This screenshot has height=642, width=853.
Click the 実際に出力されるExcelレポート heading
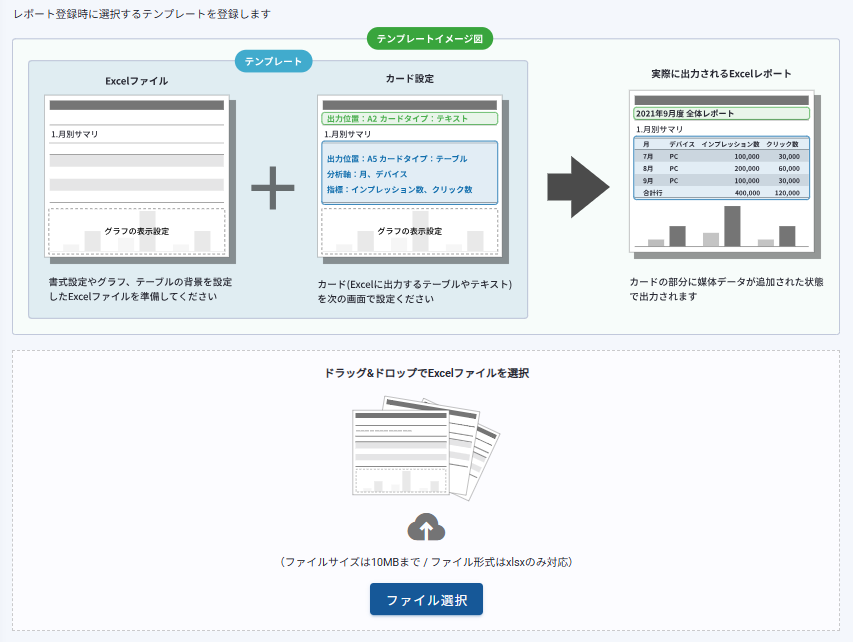pyautogui.click(x=721, y=74)
